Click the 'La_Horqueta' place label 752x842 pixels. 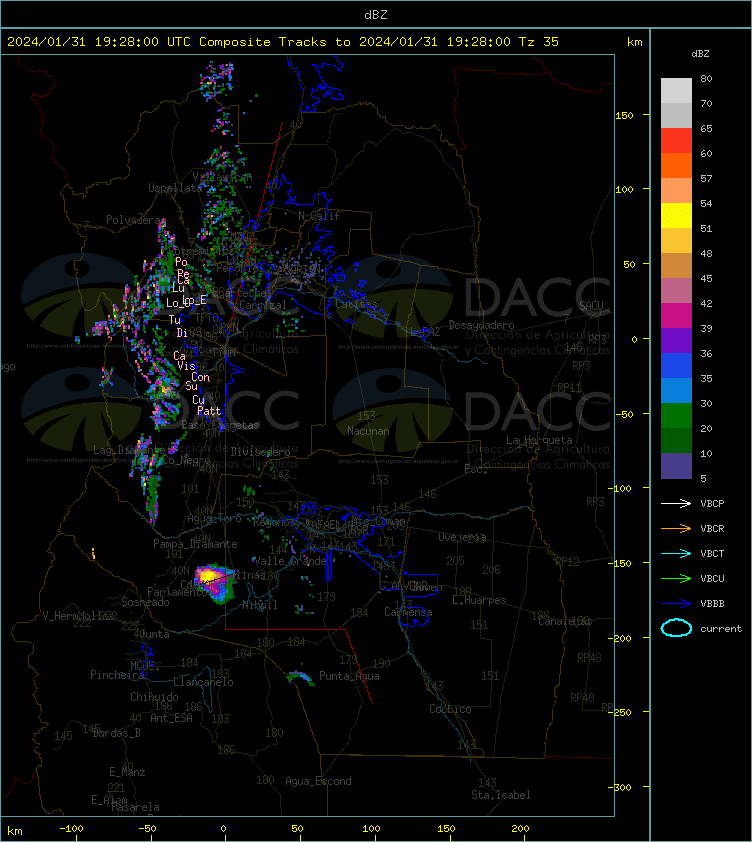(539, 440)
